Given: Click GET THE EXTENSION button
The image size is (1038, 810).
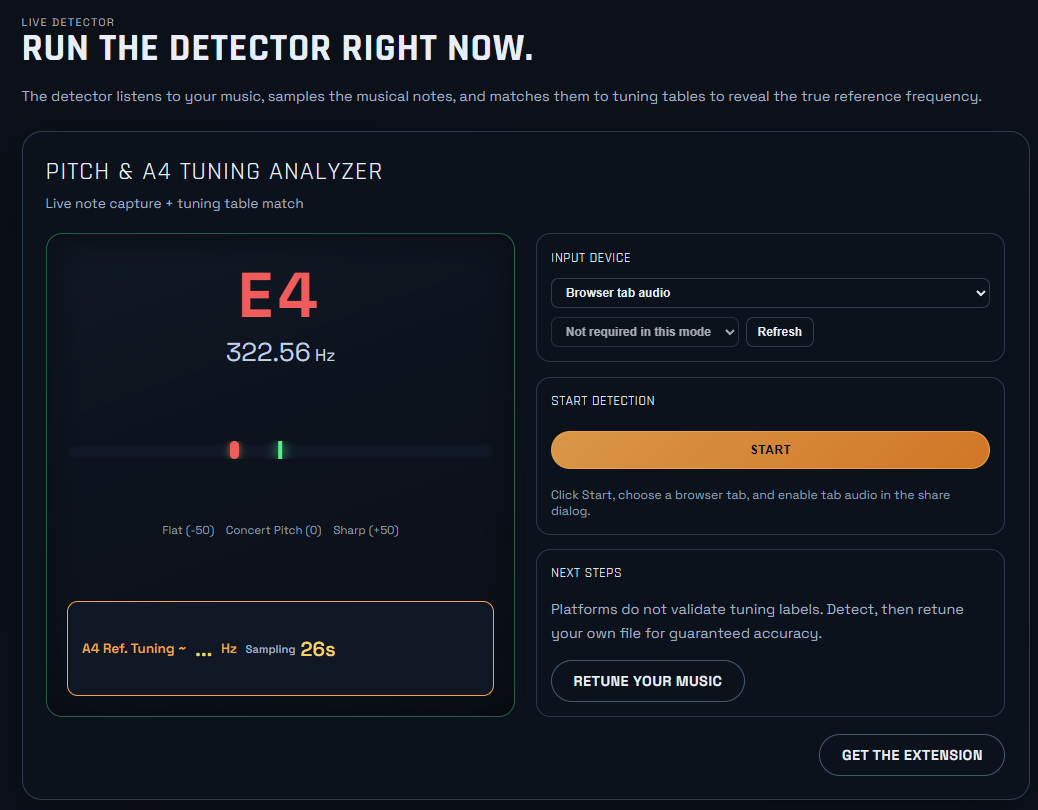Looking at the screenshot, I should (911, 755).
